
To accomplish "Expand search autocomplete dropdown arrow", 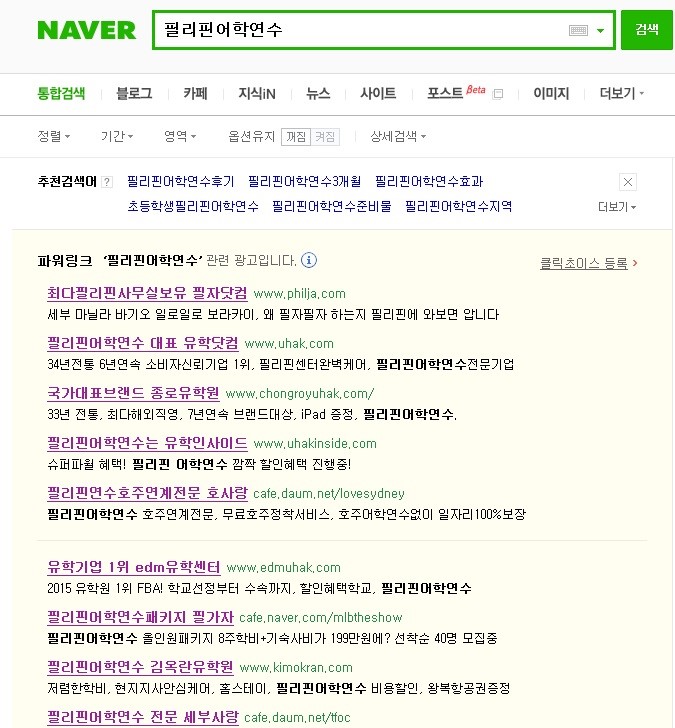I will coord(600,31).
